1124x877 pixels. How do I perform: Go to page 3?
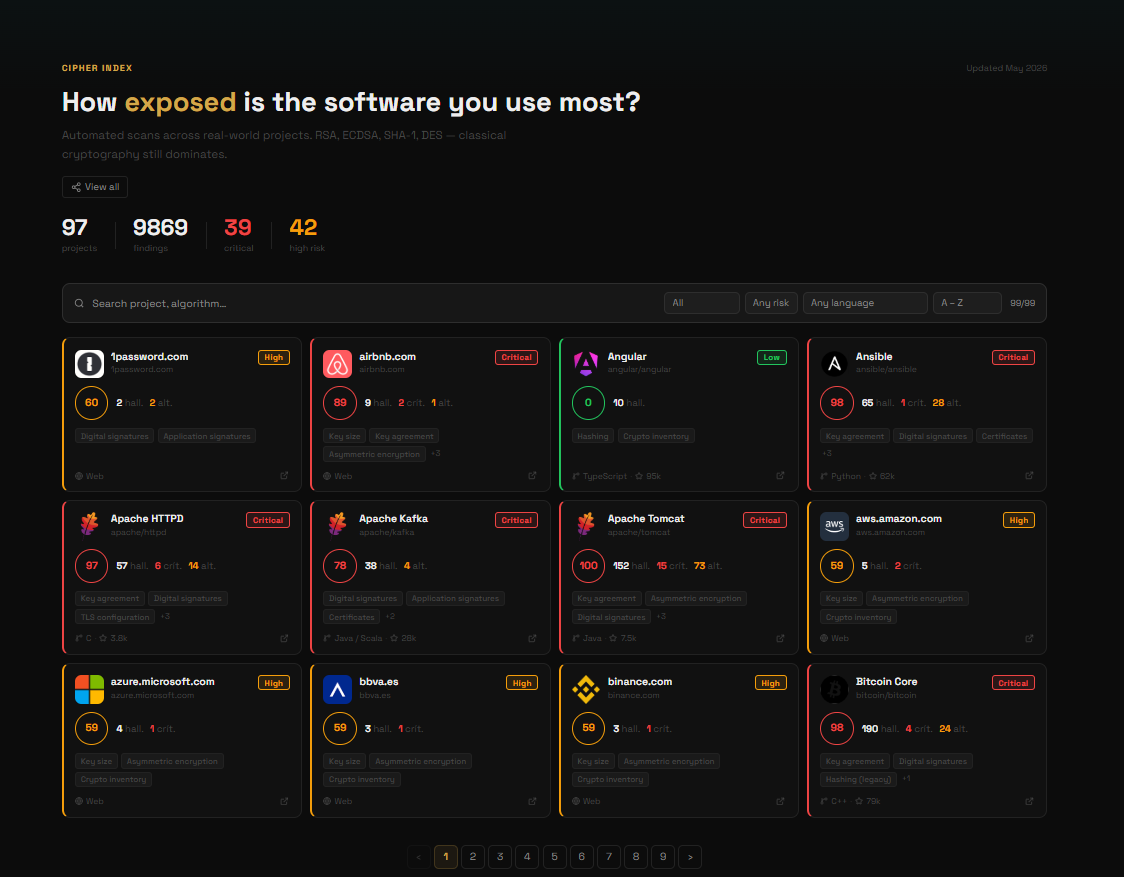click(500, 856)
